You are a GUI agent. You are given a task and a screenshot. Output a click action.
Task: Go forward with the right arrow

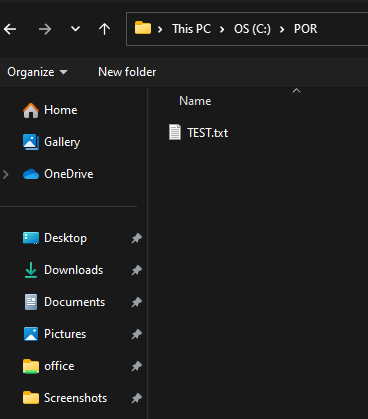tap(45, 29)
